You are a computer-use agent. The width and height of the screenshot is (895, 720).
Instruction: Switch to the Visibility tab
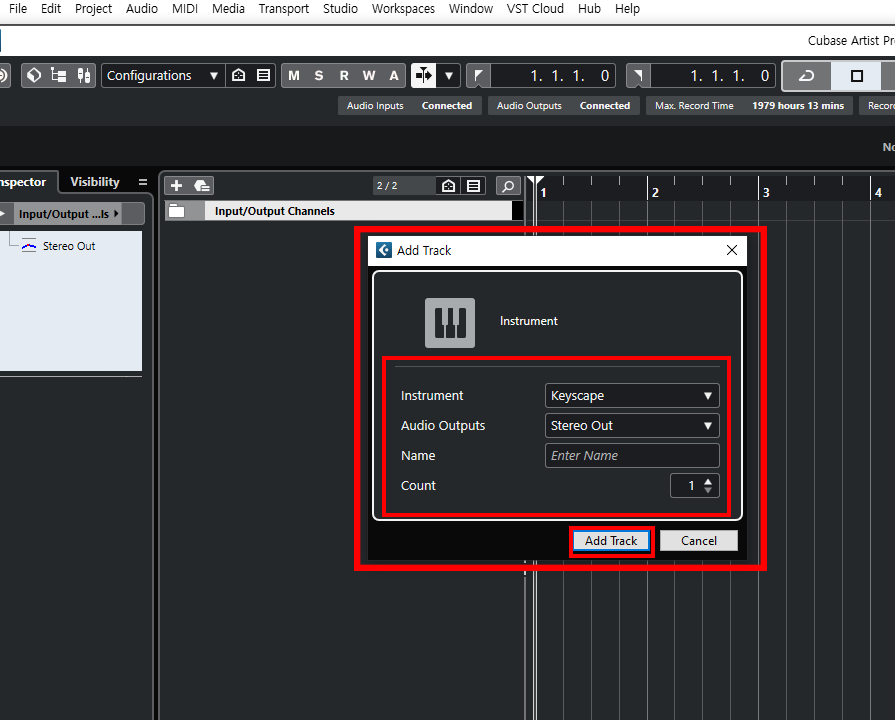click(95, 182)
